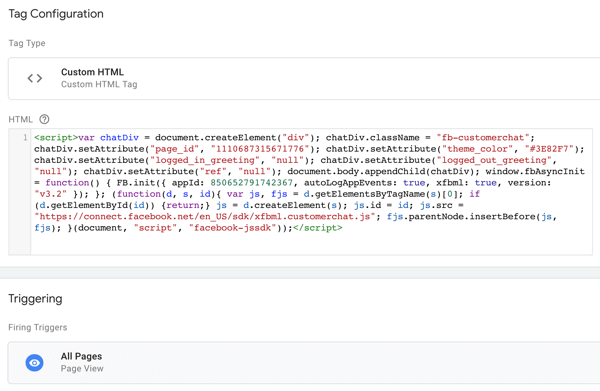
Task: Click the Tag Type label
Action: [27, 43]
